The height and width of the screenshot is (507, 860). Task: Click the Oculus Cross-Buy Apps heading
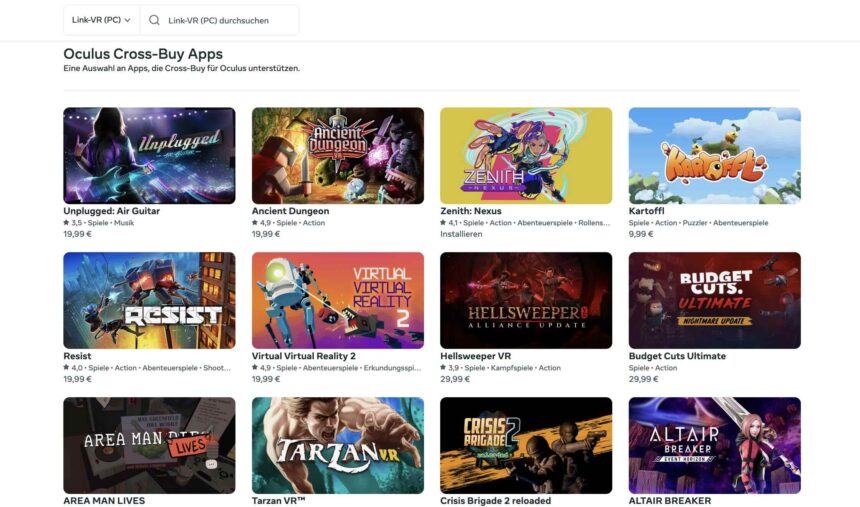143,54
